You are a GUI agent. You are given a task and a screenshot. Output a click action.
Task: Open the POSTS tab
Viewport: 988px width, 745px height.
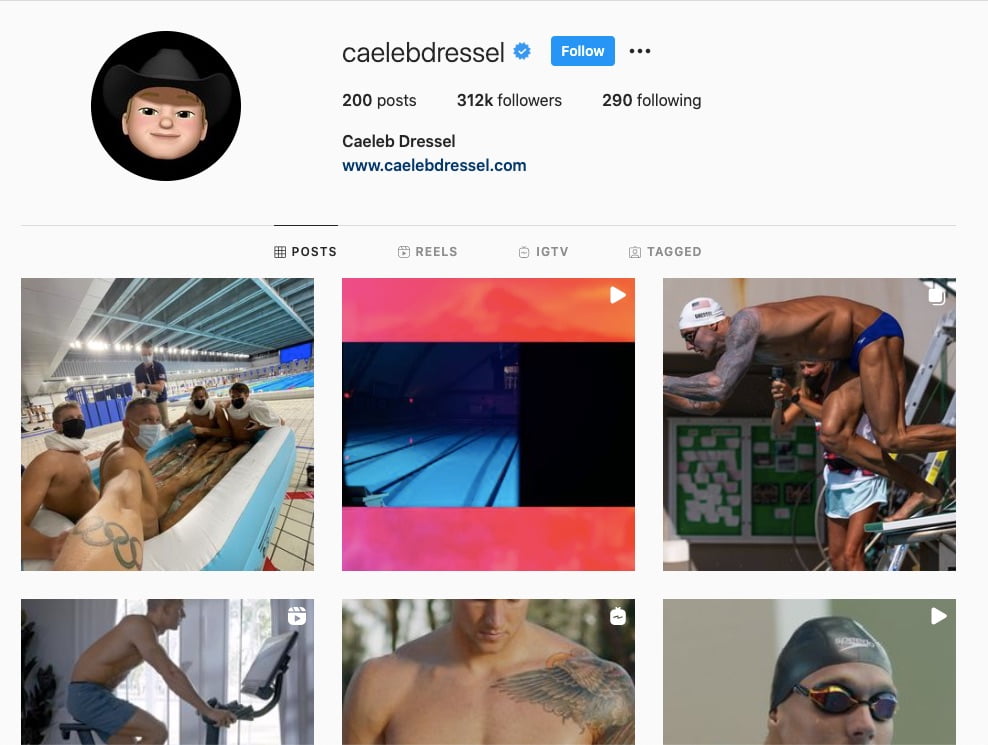pos(306,251)
